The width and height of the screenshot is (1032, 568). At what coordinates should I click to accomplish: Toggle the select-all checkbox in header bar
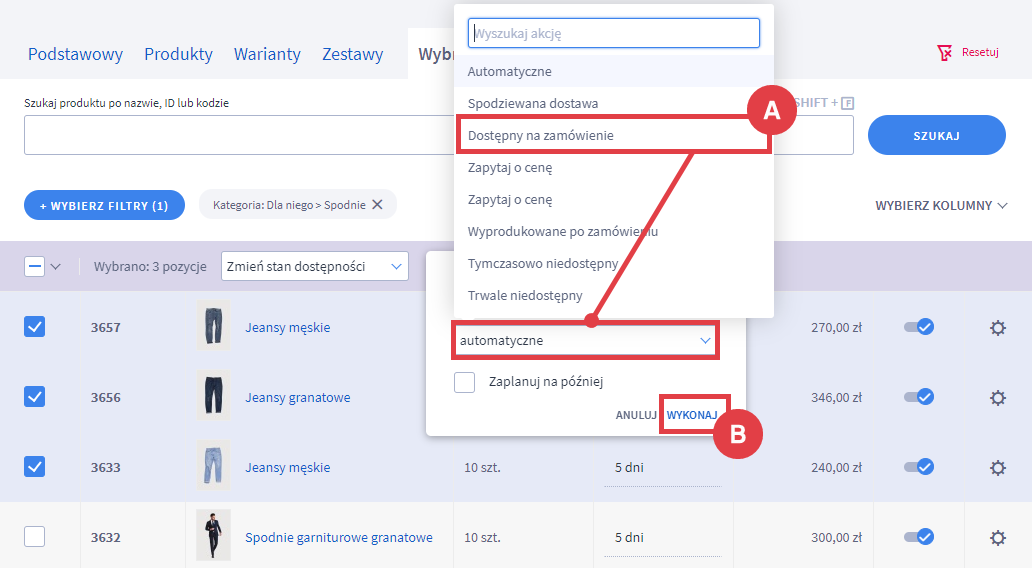click(x=34, y=267)
